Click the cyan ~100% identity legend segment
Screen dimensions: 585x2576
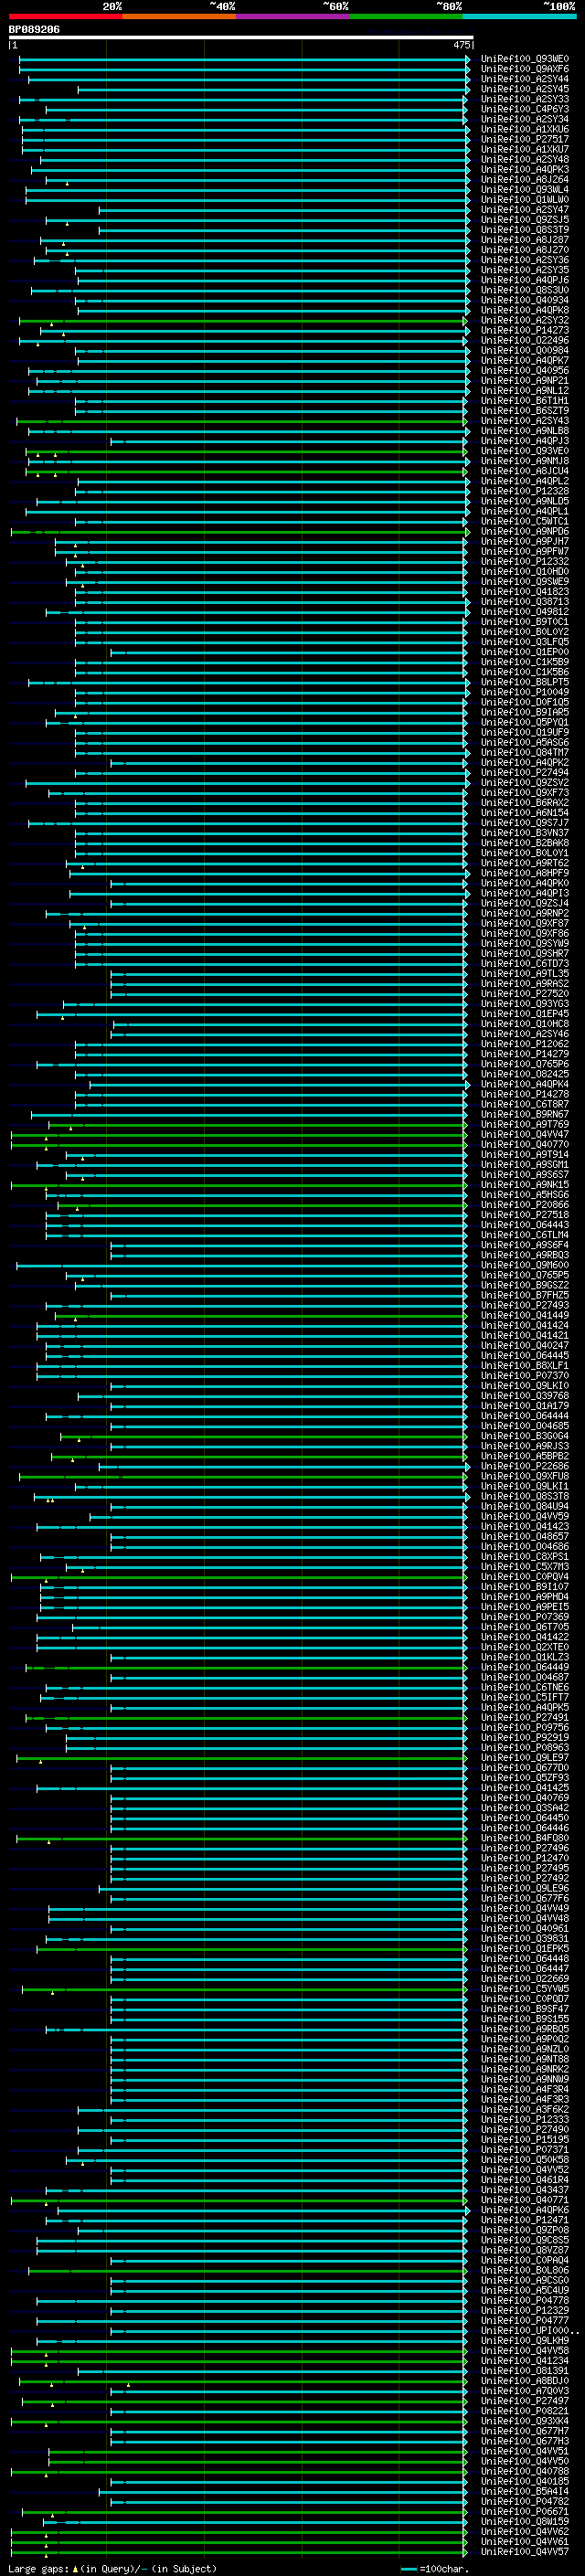(x=520, y=16)
